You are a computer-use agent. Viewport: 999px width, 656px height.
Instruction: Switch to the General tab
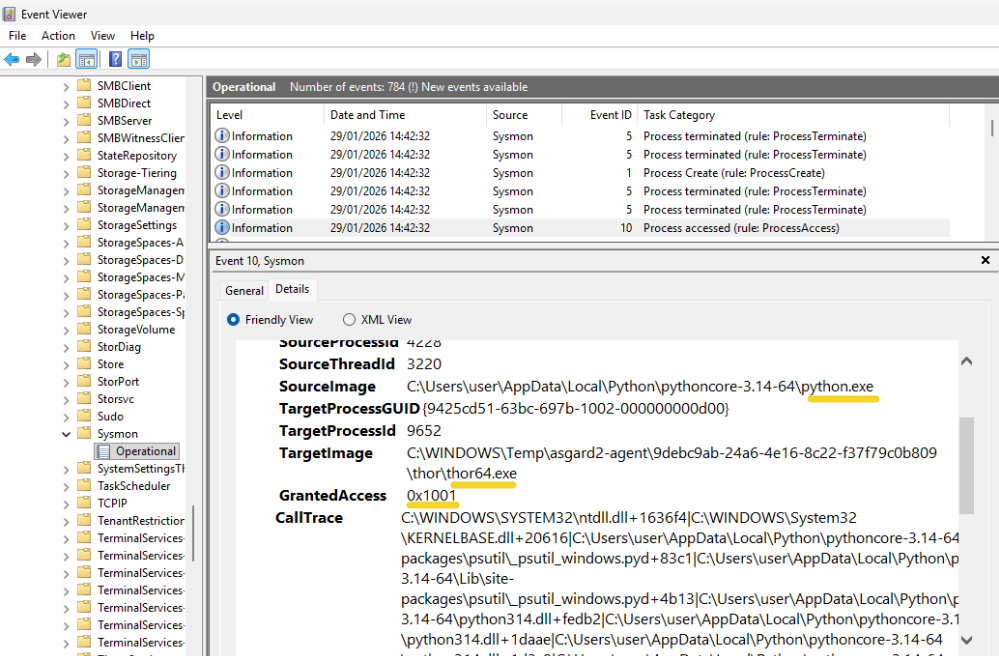tap(244, 291)
